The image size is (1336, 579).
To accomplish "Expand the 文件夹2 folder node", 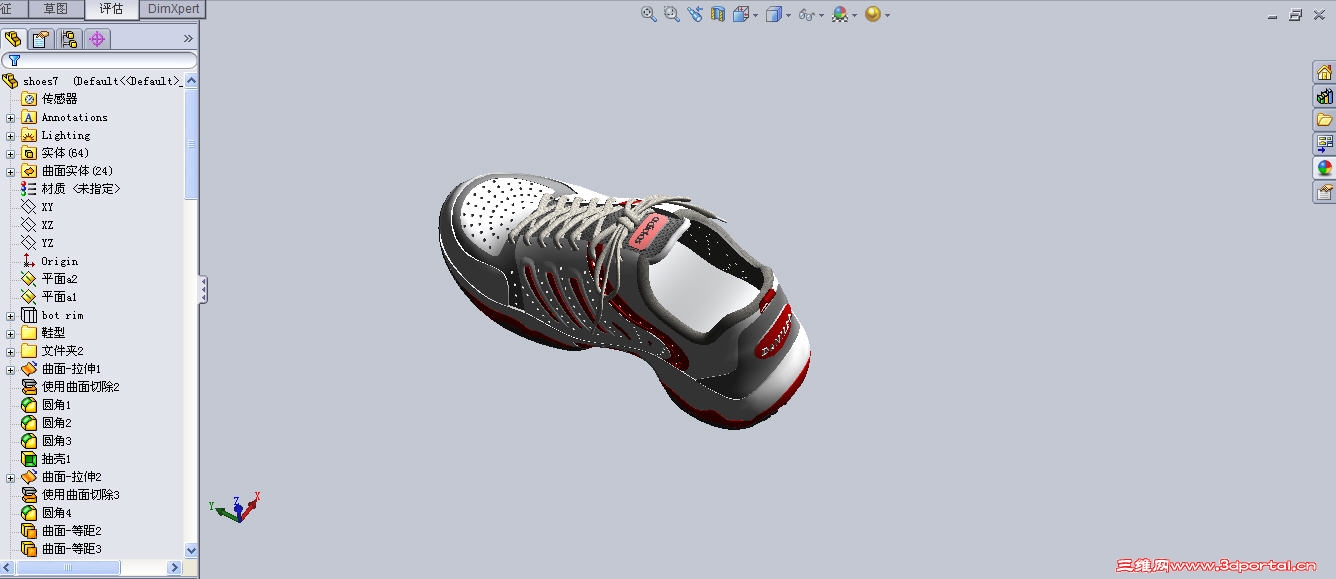I will coord(11,351).
